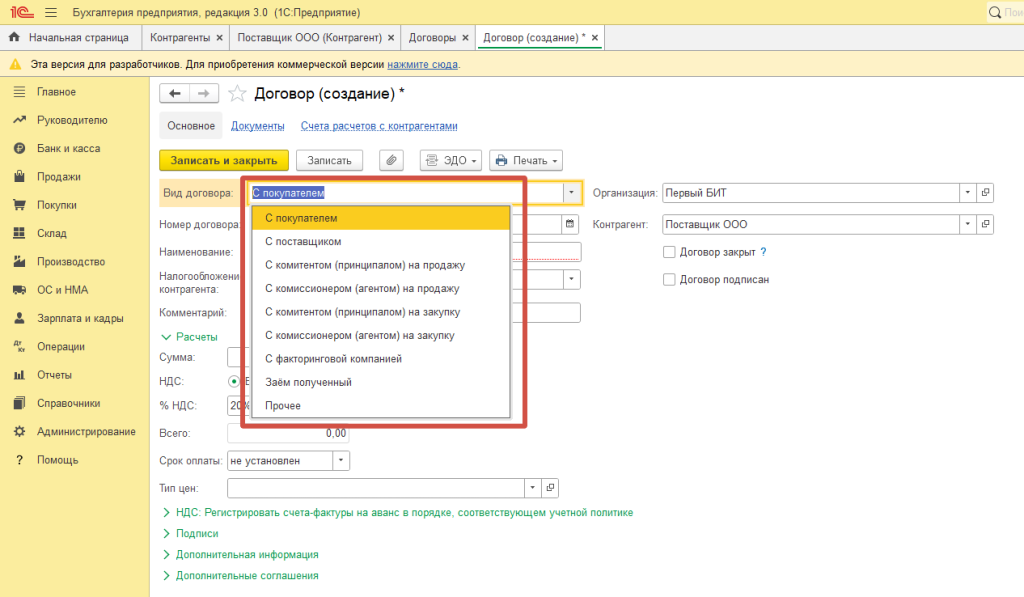Open the Банк и касса section

point(68,148)
